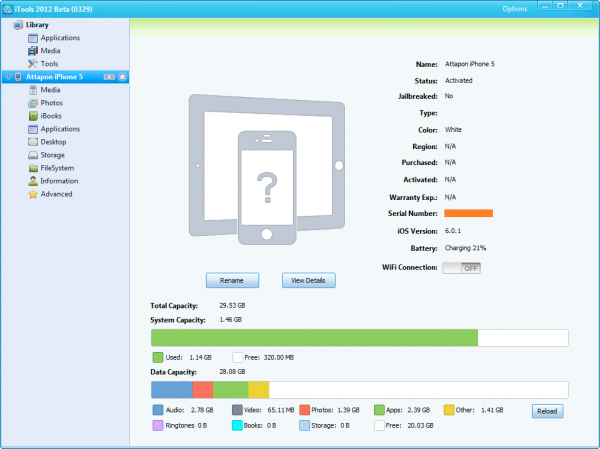The height and width of the screenshot is (449, 600).
Task: Toggle the WiFi Connection switch
Action: (x=461, y=268)
